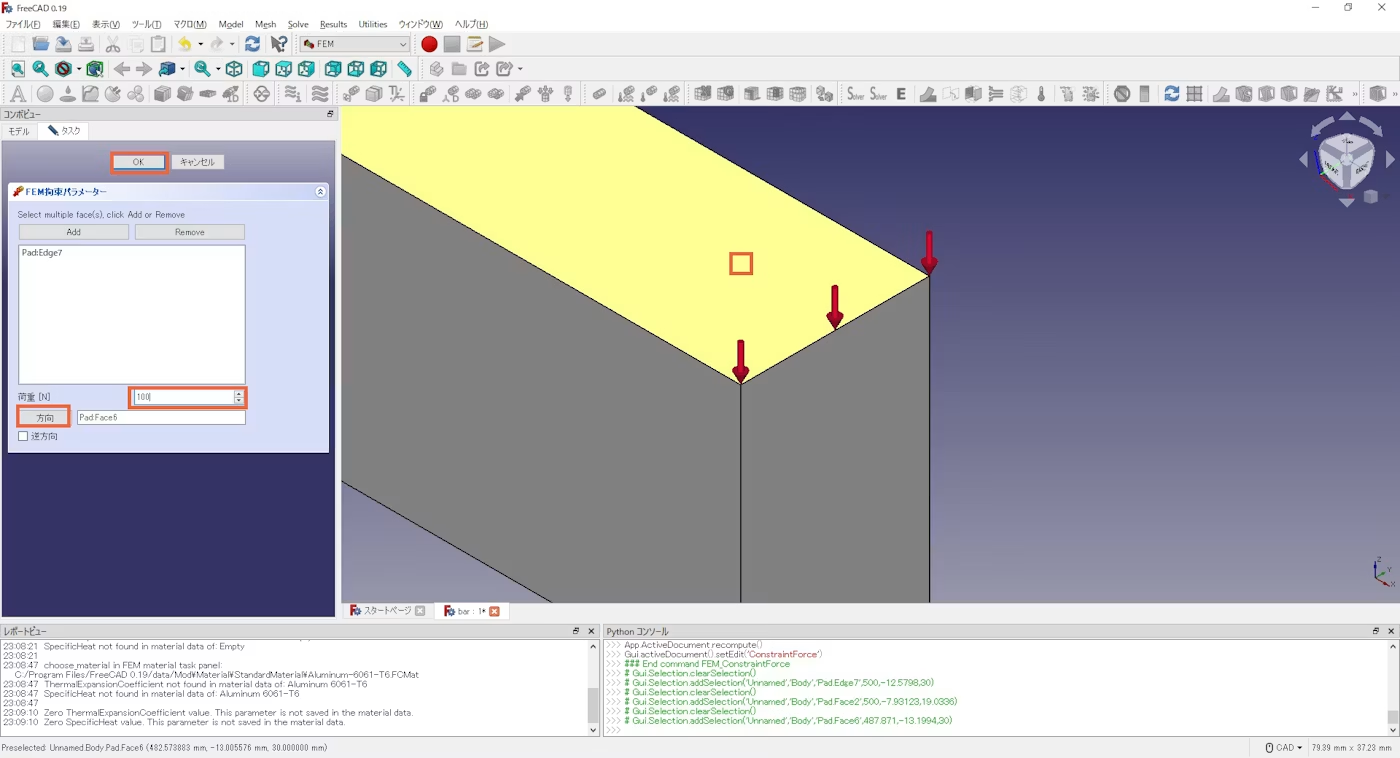Close the Python コンソール panel
This screenshot has width=1400, height=758.
[x=1392, y=631]
